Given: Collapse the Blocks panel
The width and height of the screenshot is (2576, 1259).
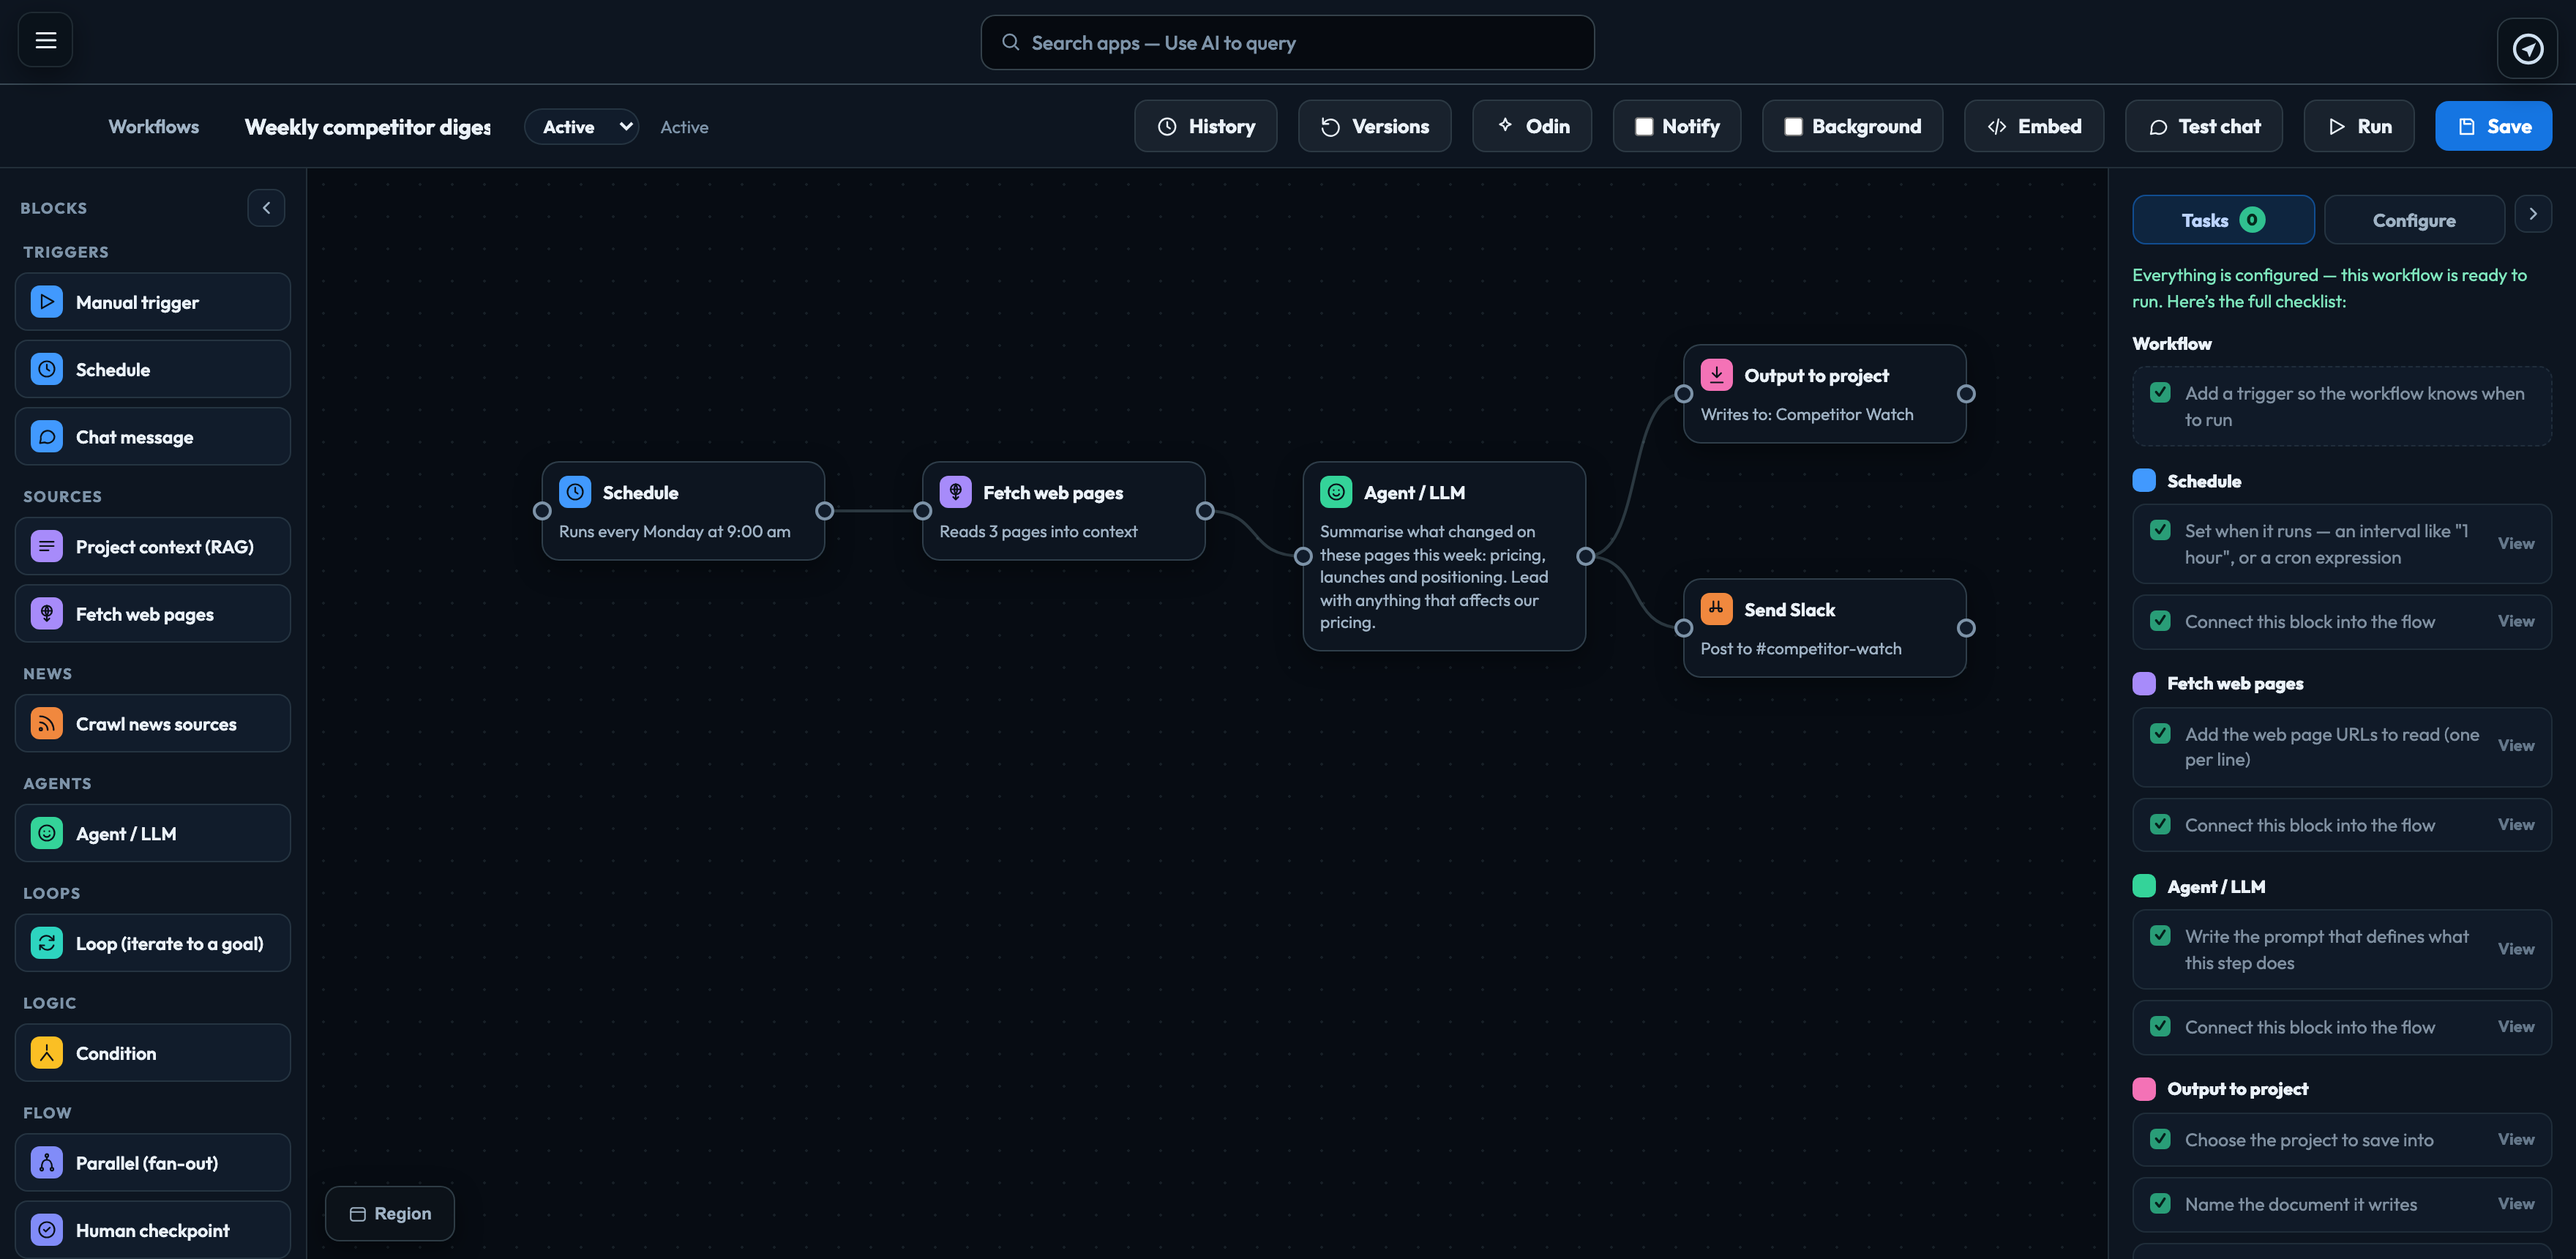Looking at the screenshot, I should tap(266, 208).
